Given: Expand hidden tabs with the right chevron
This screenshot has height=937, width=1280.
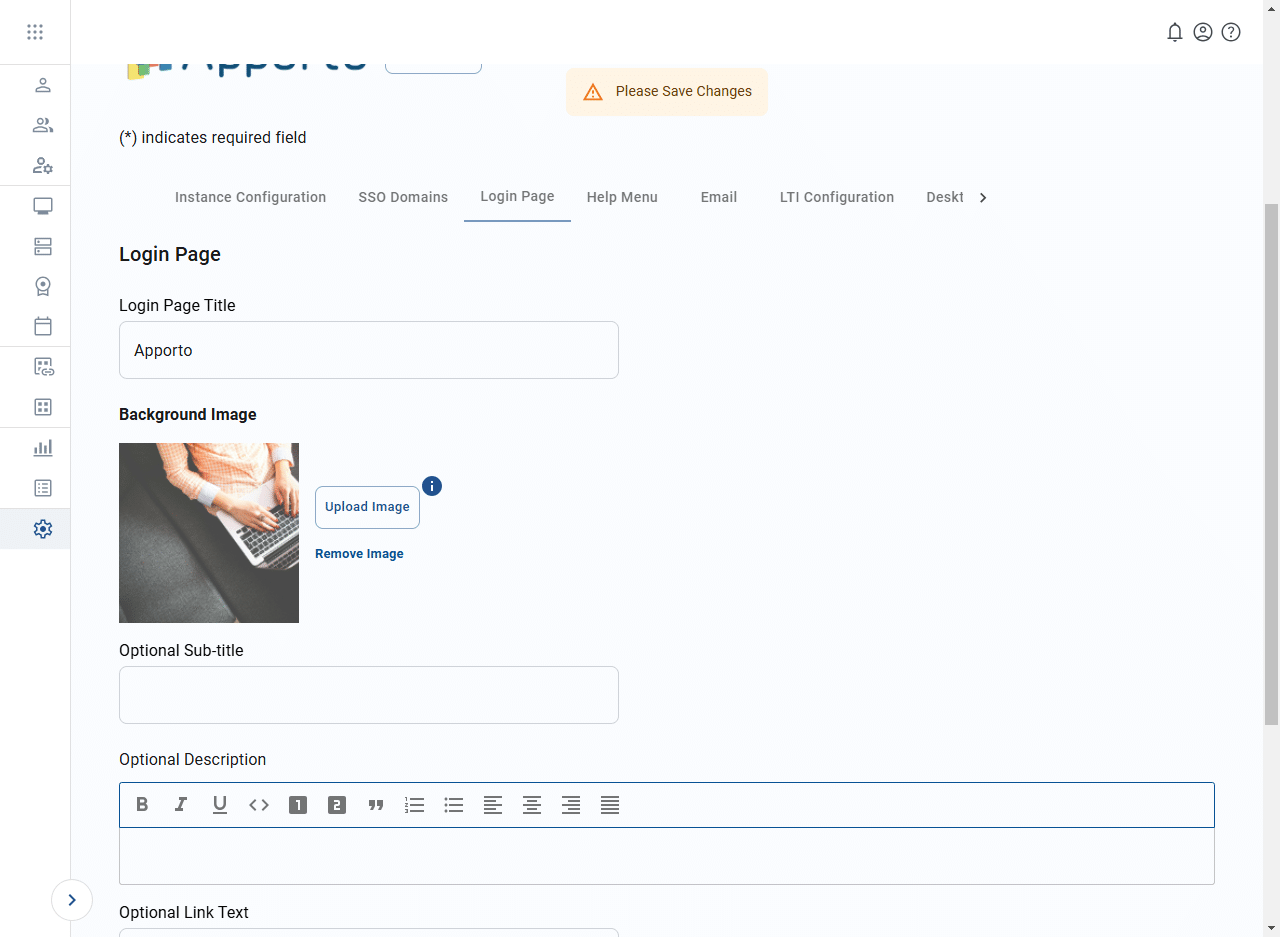Looking at the screenshot, I should pyautogui.click(x=983, y=197).
